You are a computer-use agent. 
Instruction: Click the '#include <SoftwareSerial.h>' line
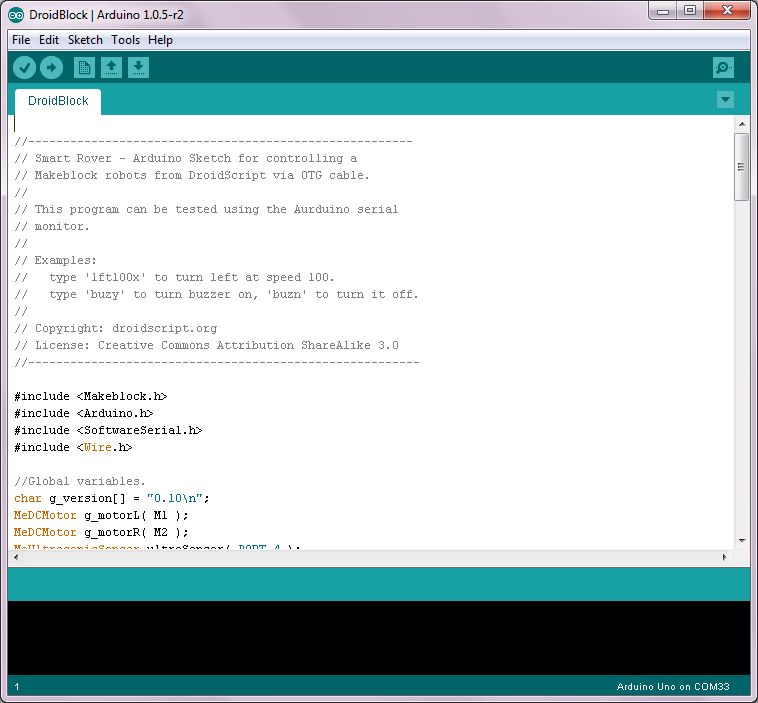point(108,430)
